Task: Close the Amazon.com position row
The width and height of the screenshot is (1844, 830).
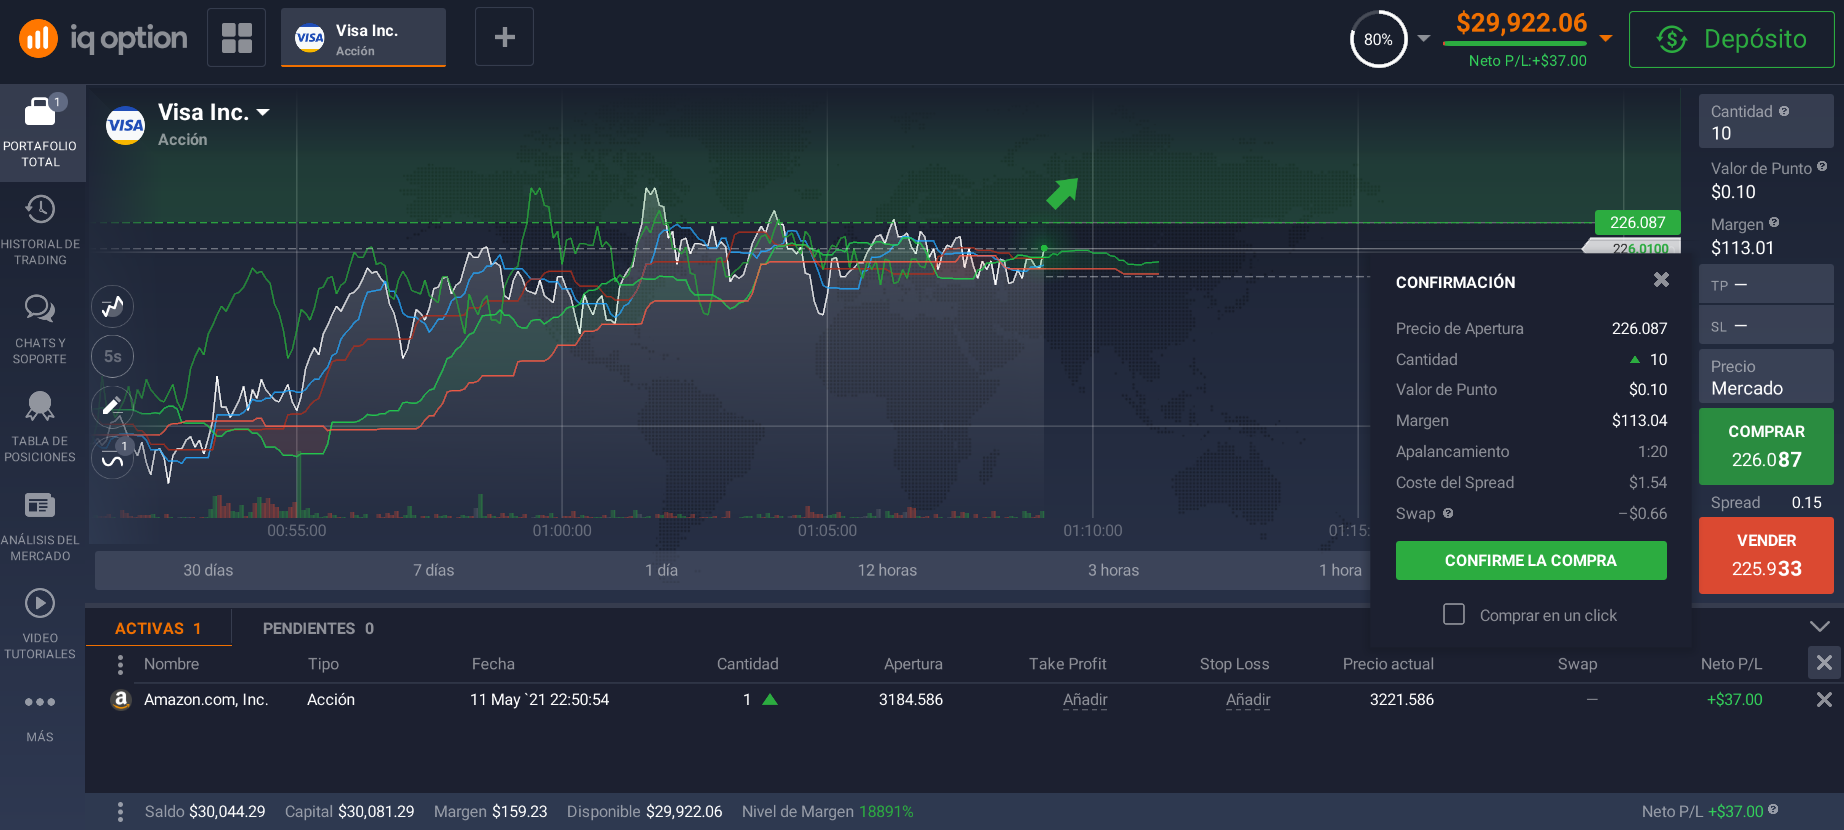Action: pos(1824,700)
